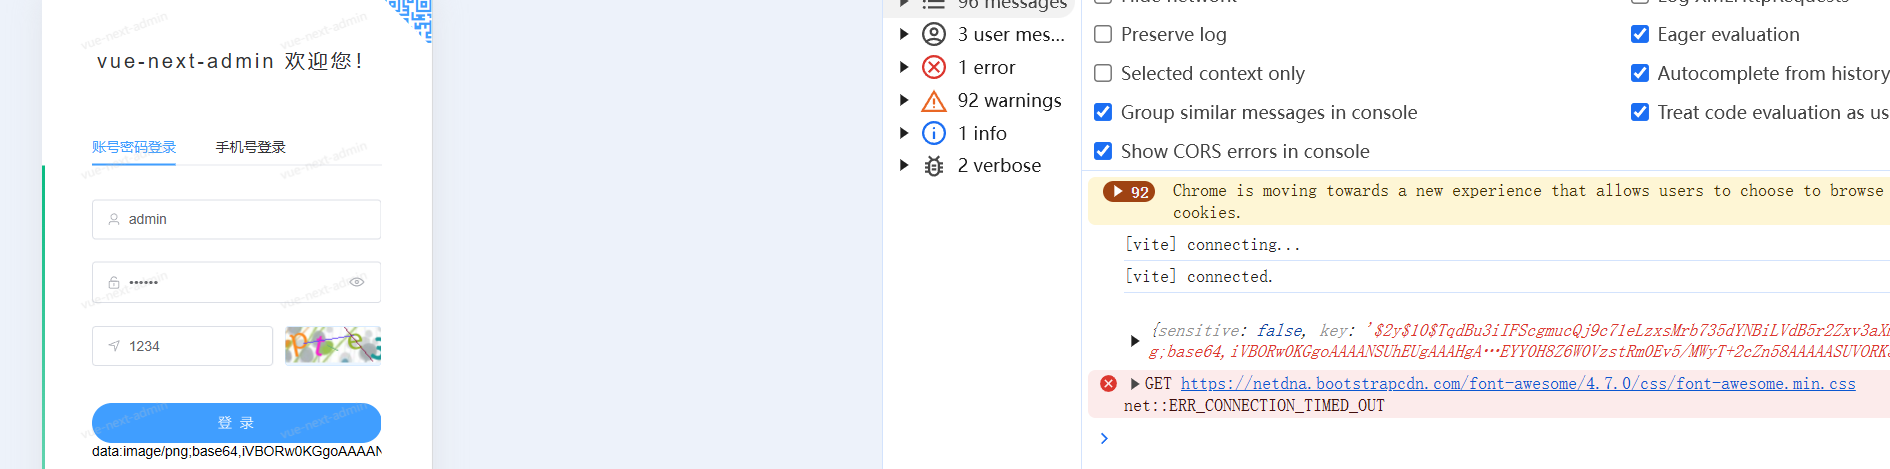Refresh the captcha image
This screenshot has width=1890, height=469.
(x=333, y=346)
